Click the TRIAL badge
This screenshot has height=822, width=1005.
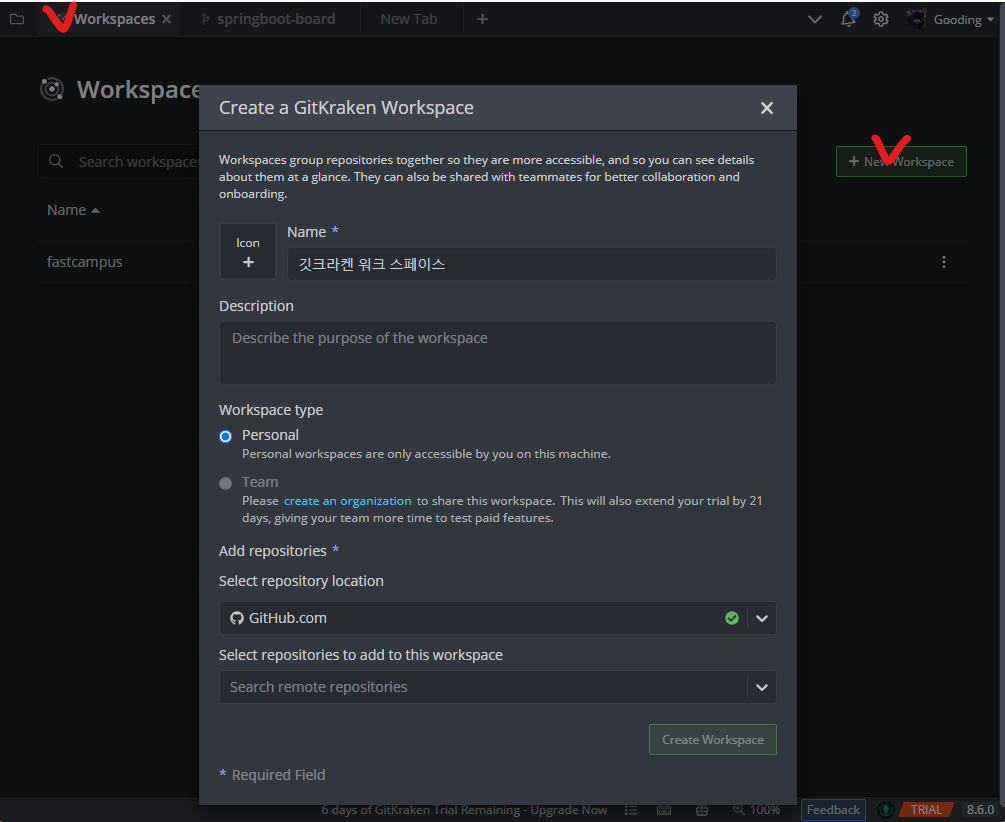coord(926,810)
